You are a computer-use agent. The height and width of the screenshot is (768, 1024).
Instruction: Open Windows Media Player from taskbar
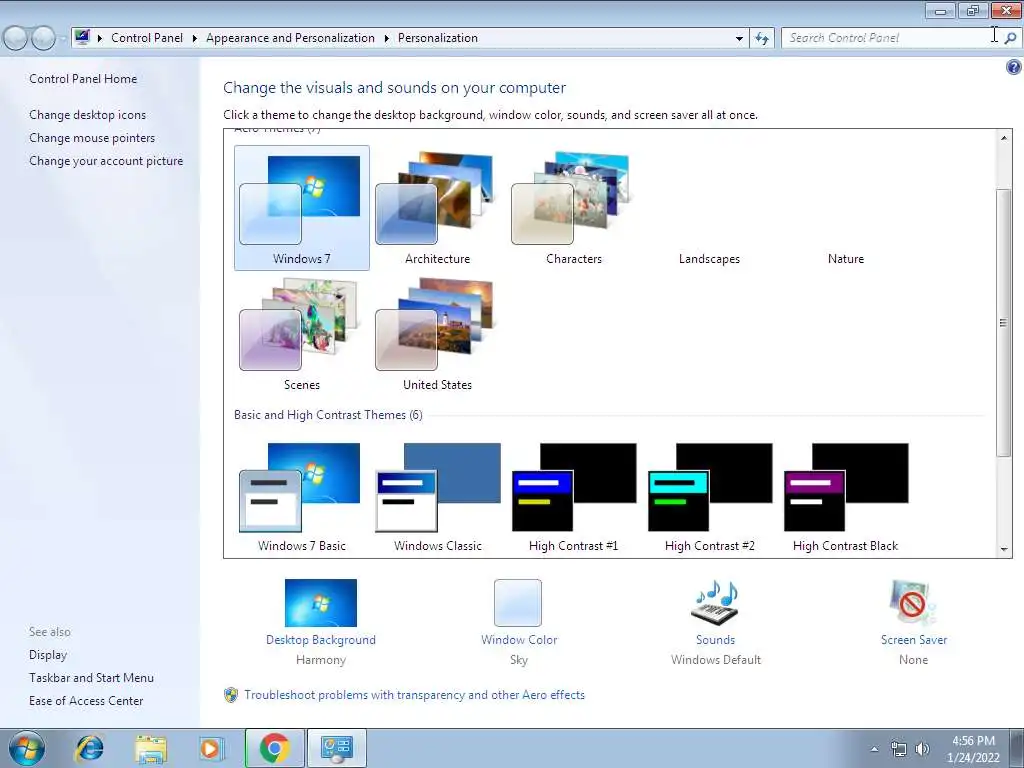coord(212,749)
